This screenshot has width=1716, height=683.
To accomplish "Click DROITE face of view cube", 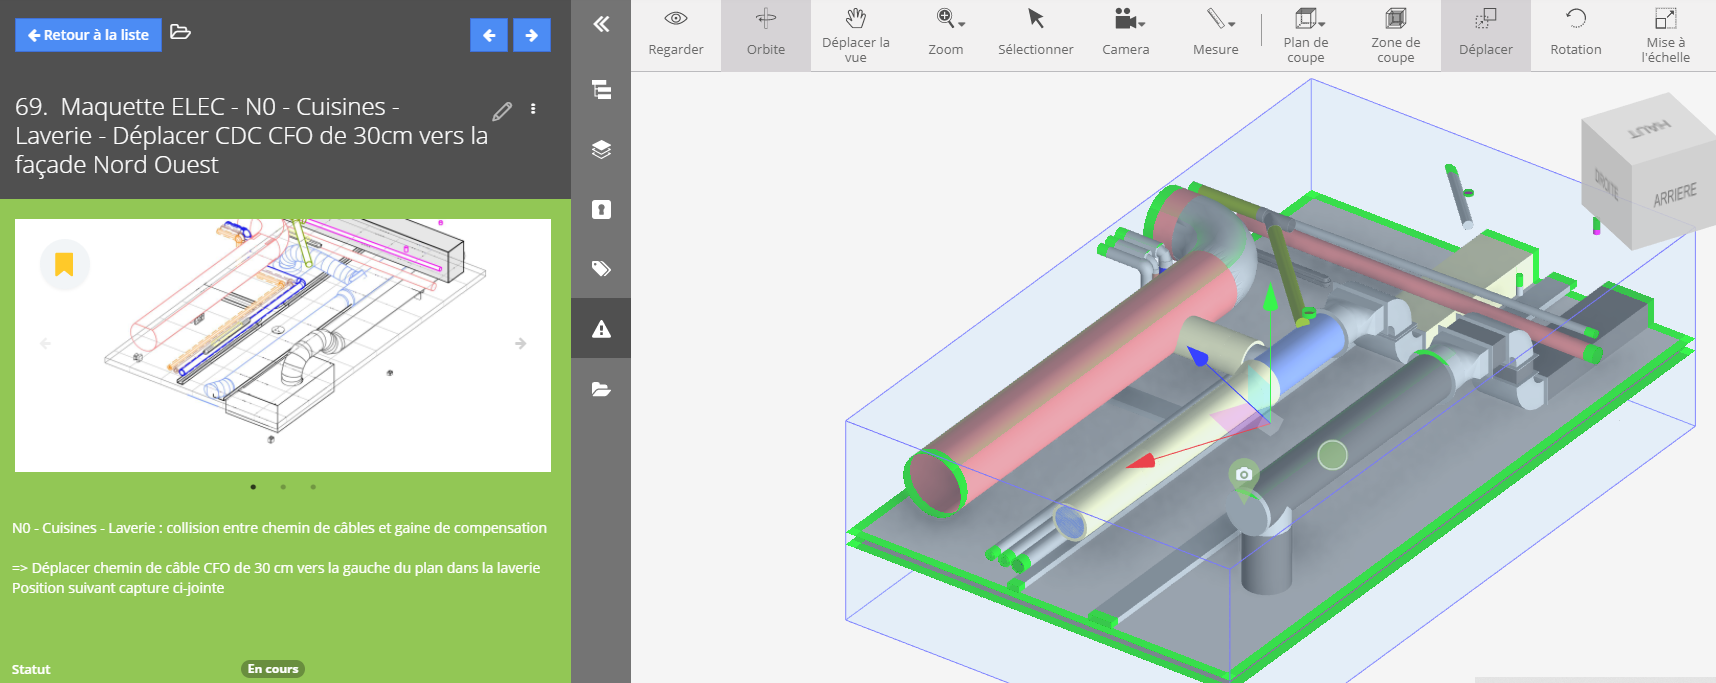I will click(1606, 183).
